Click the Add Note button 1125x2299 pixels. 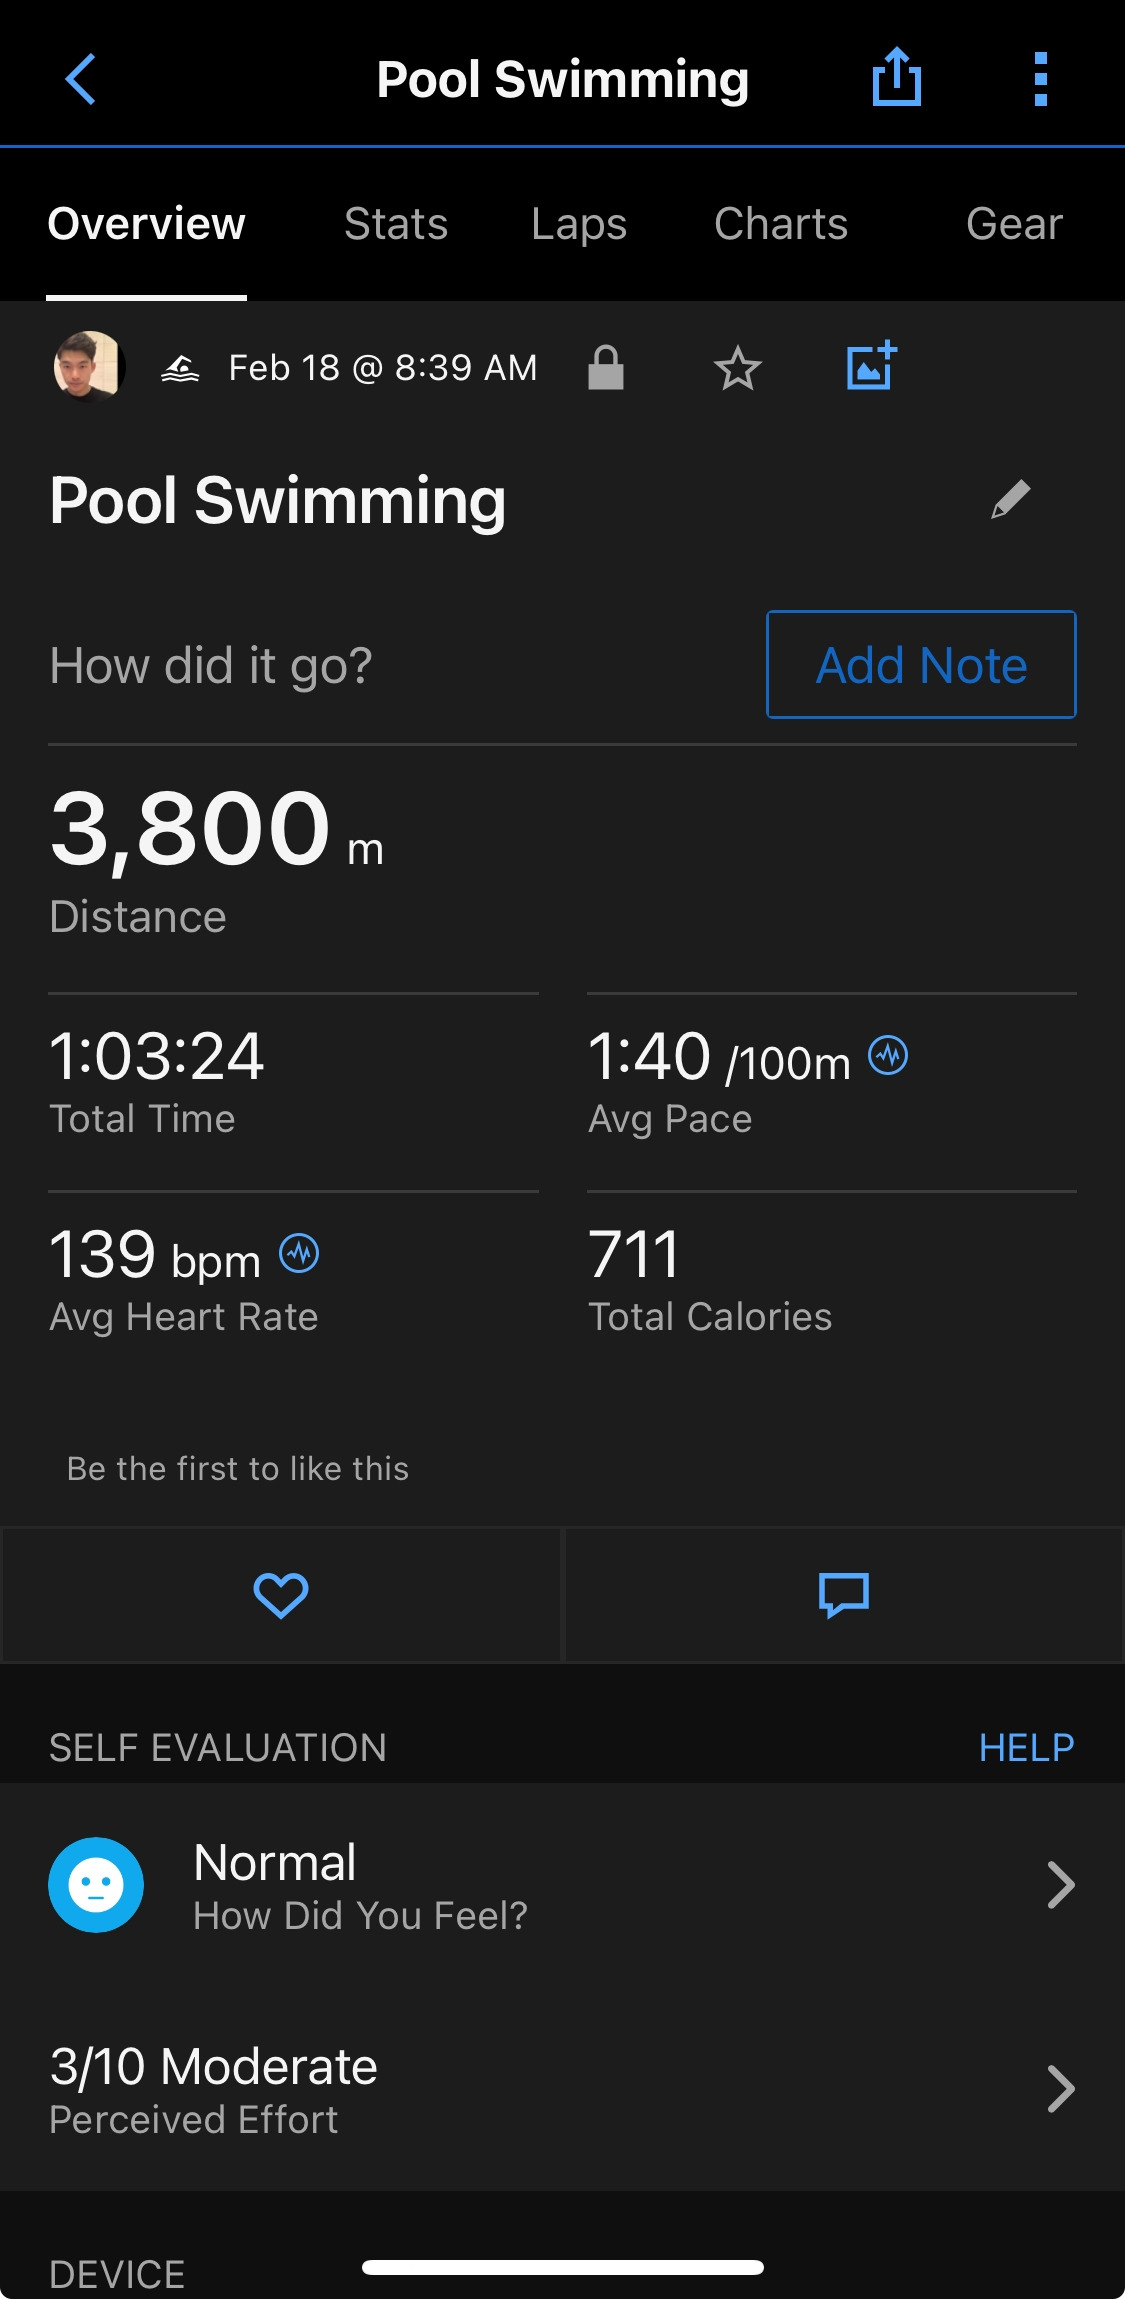921,664
